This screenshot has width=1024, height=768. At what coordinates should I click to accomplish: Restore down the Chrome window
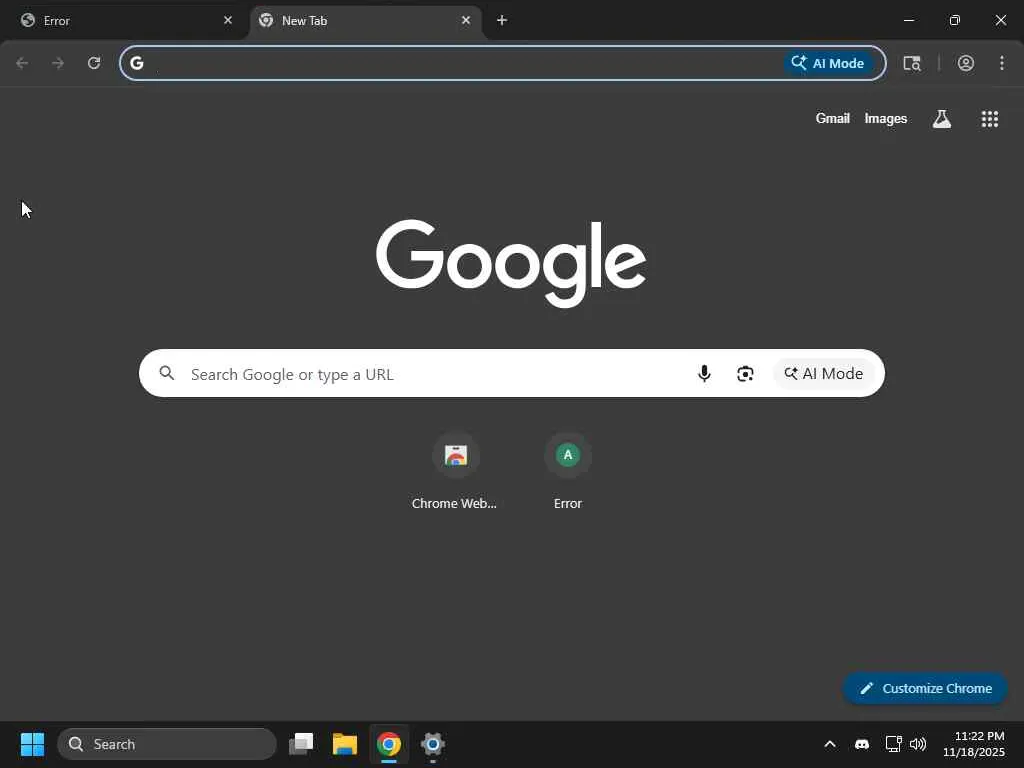click(955, 20)
